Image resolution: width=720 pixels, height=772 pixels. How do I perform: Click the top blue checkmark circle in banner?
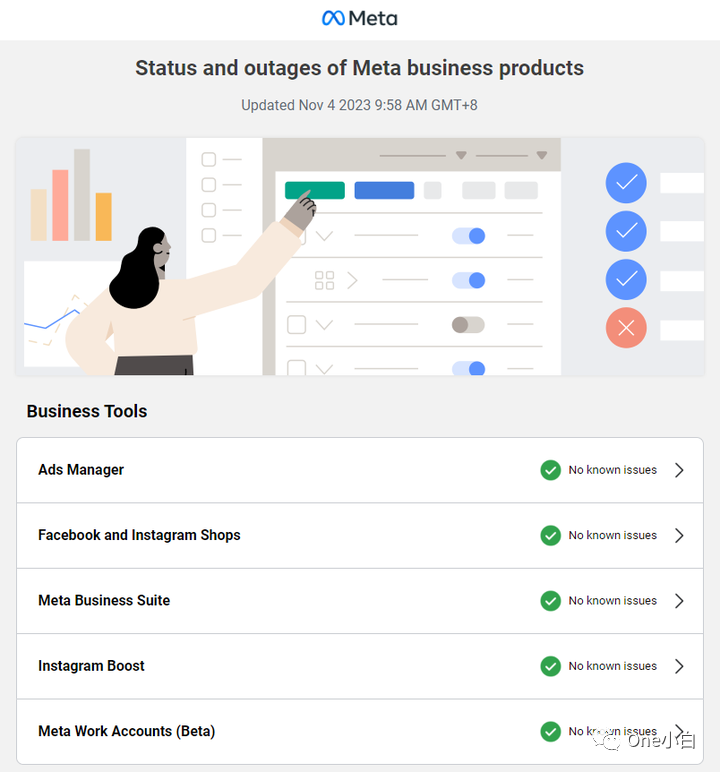[x=626, y=183]
